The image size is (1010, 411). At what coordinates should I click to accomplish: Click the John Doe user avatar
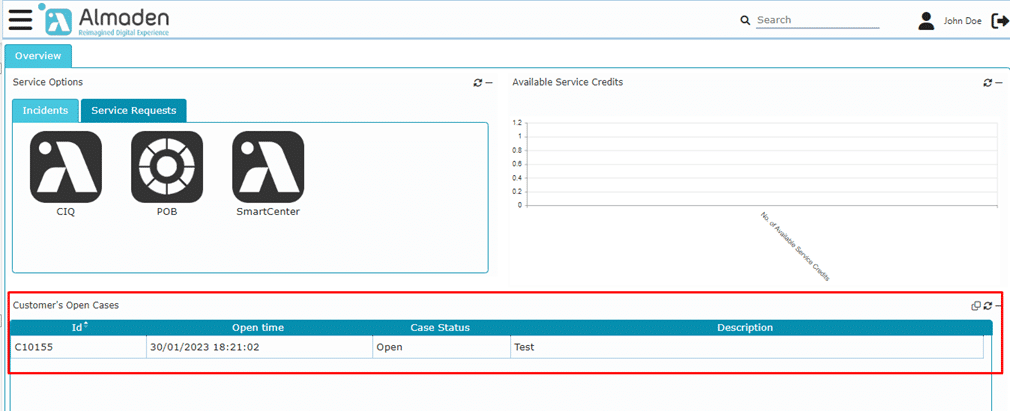click(926, 21)
